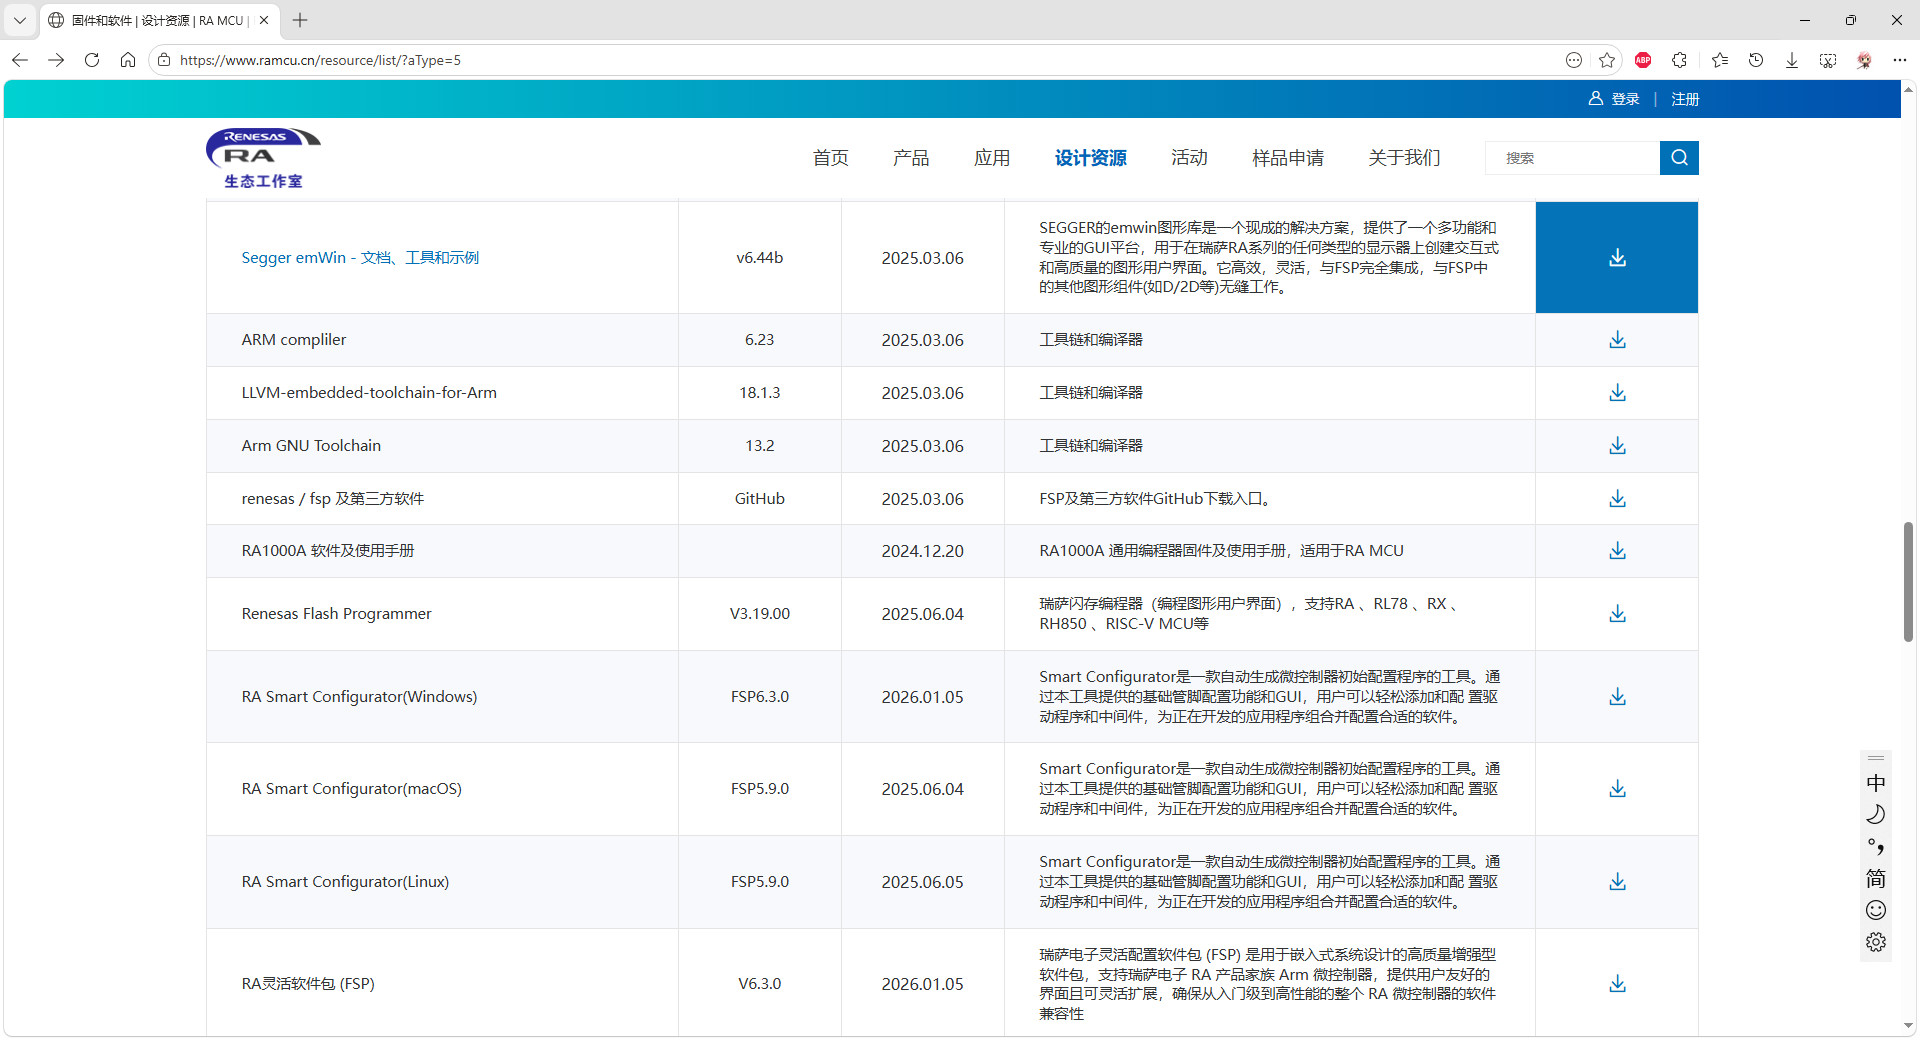Open the 产品 navigation menu
Image resolution: width=1920 pixels, height=1040 pixels.
click(911, 158)
